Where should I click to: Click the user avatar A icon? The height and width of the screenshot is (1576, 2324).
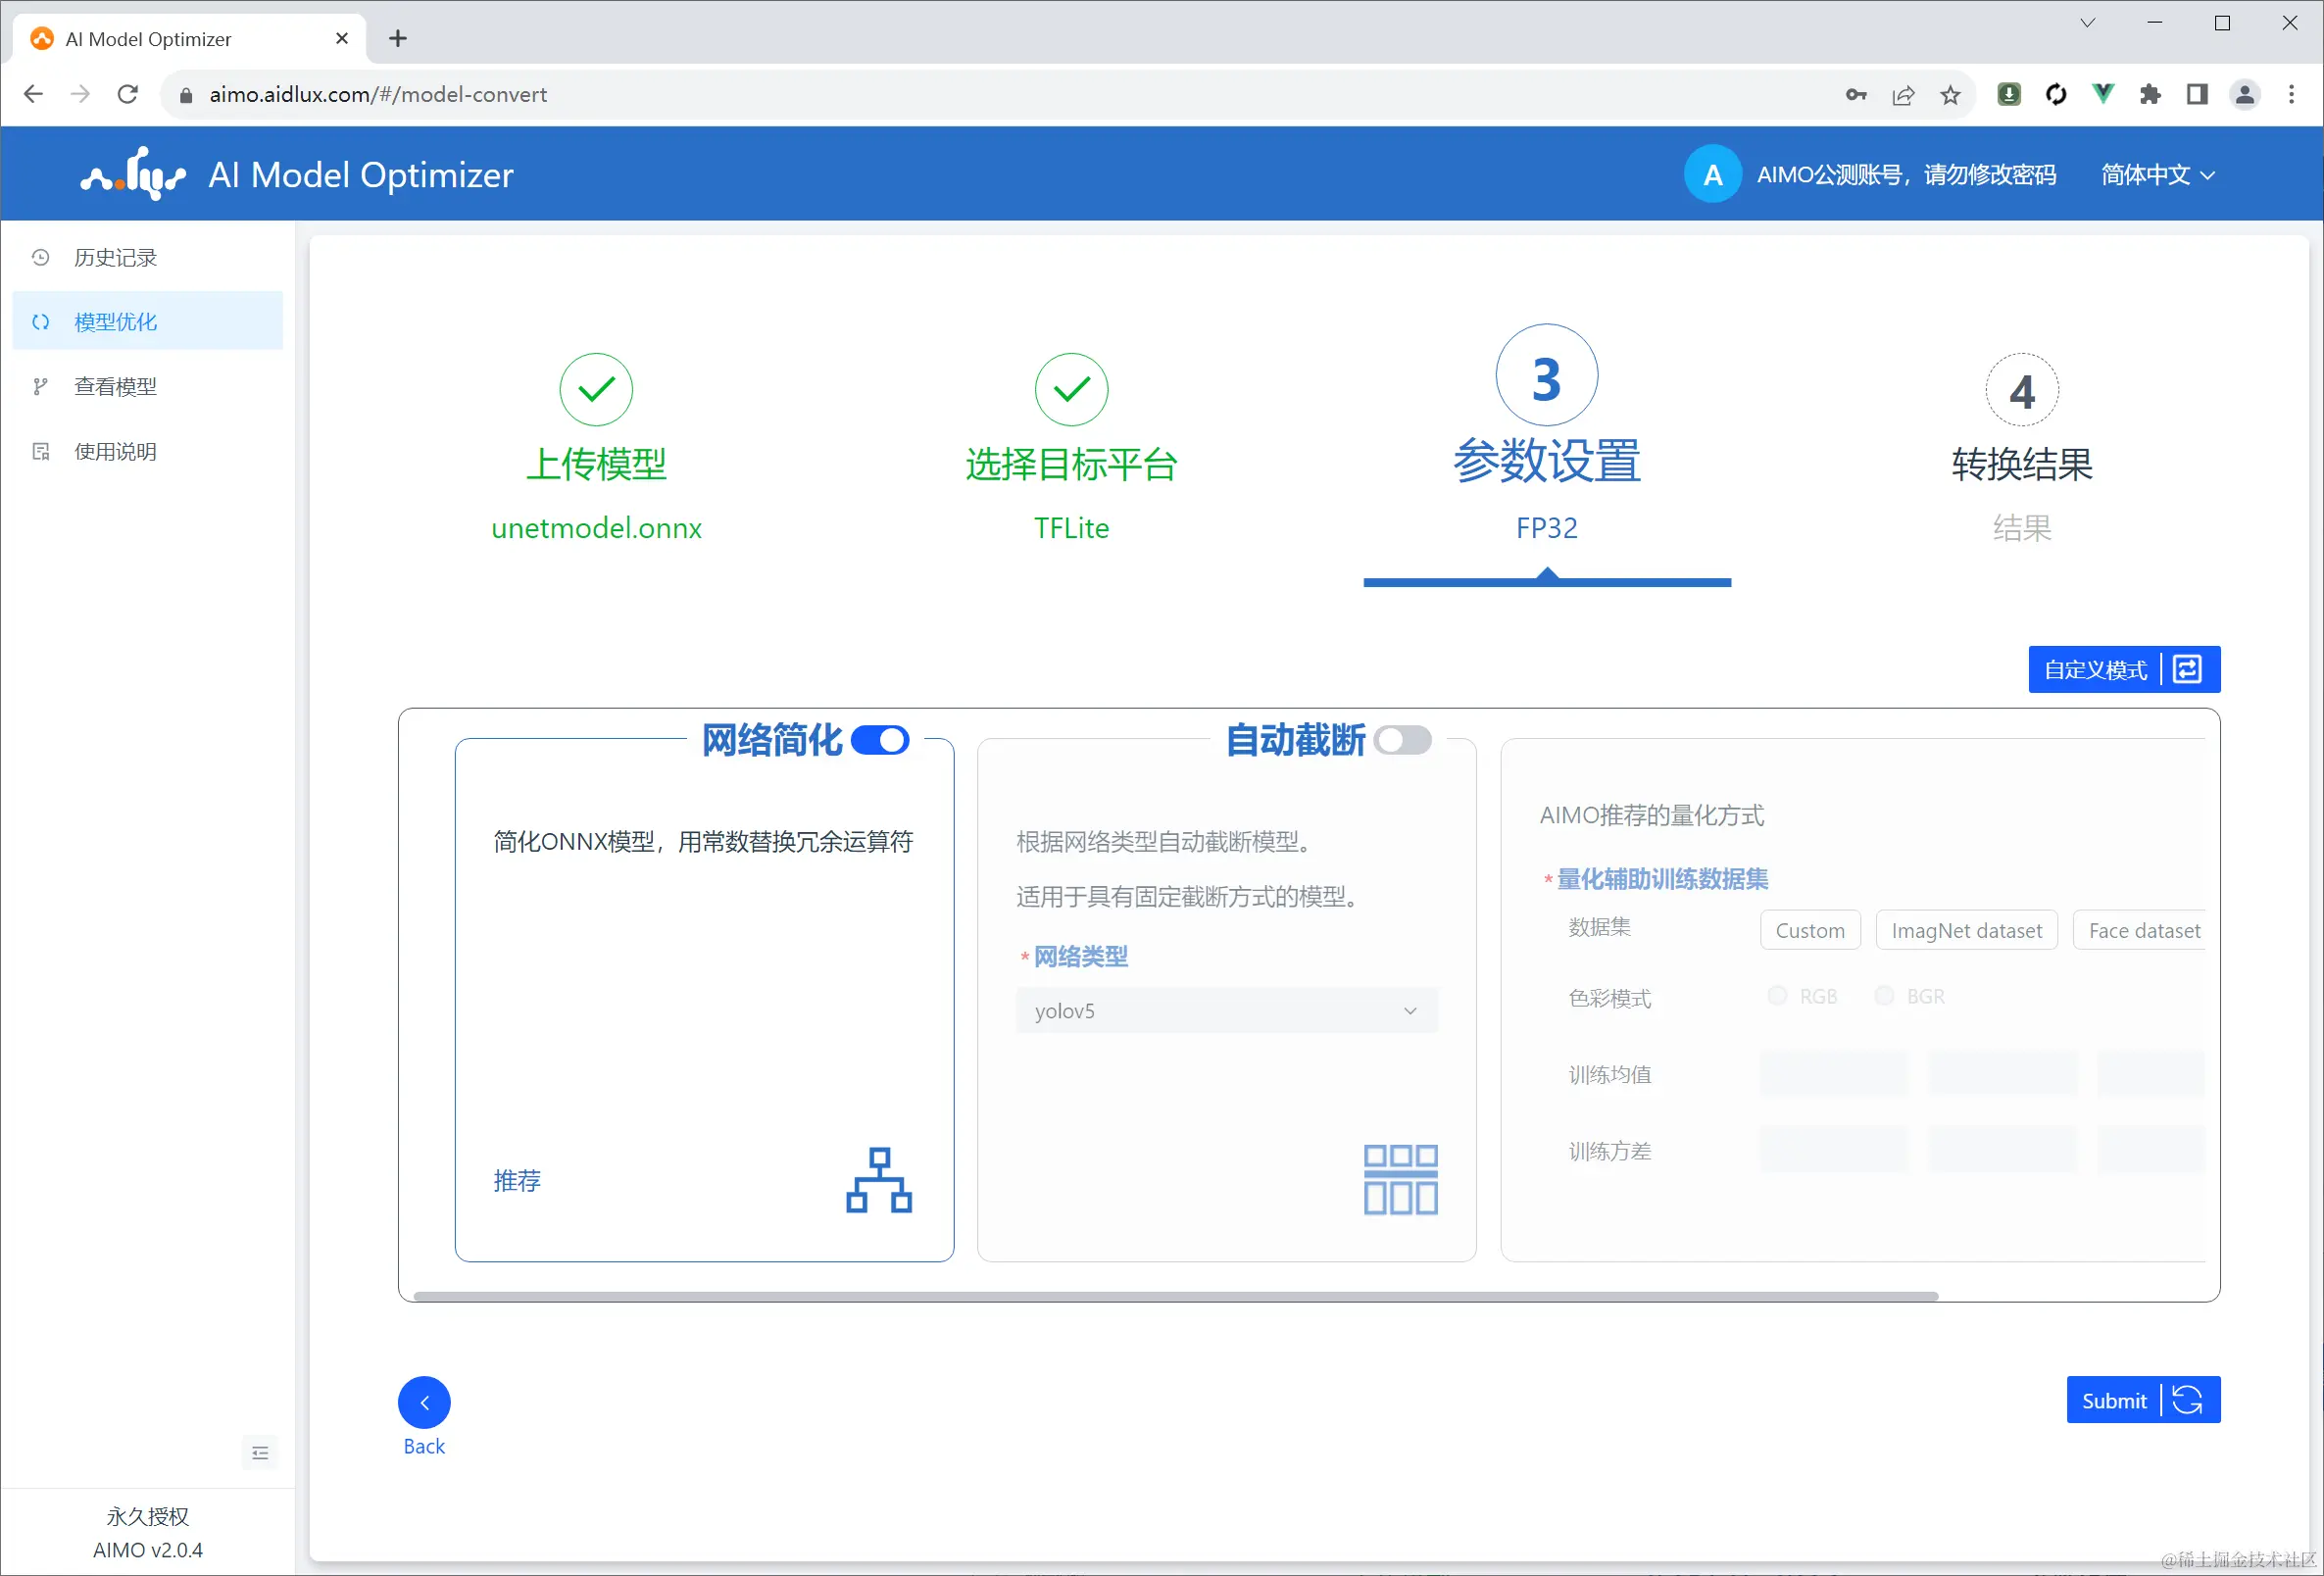[x=1712, y=175]
